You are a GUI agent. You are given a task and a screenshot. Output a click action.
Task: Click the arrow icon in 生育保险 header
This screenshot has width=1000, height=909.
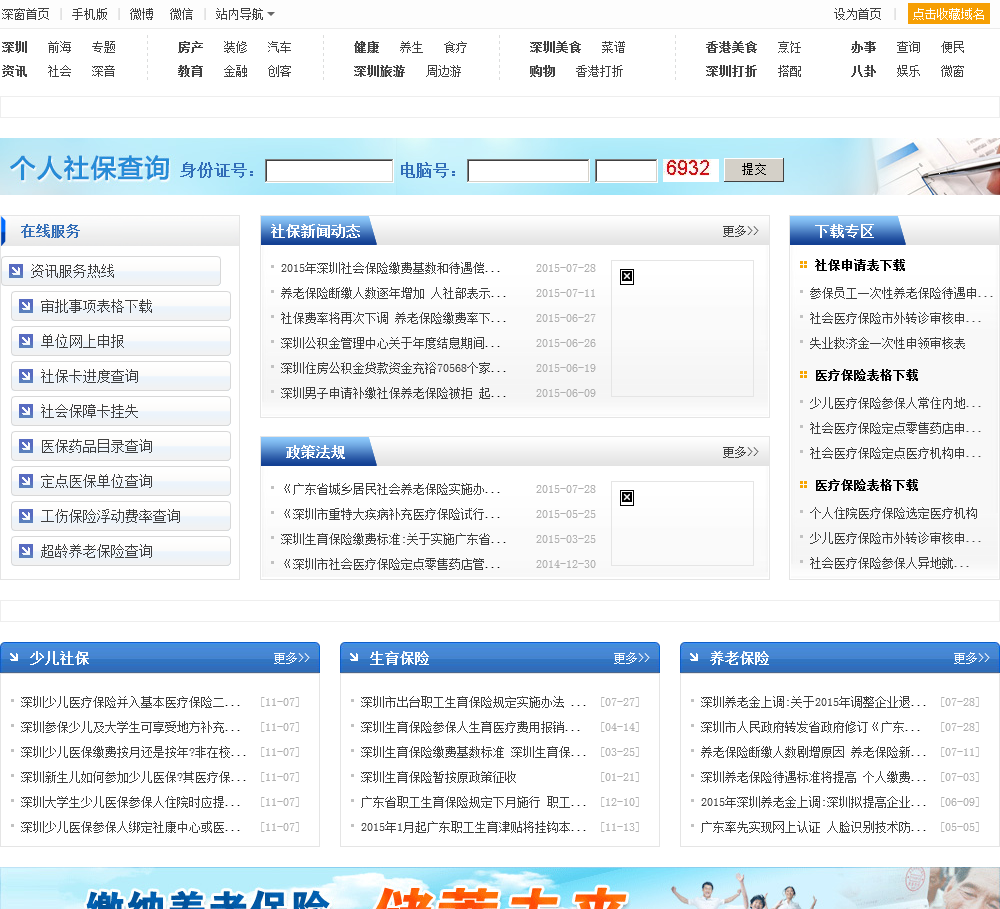coord(354,657)
